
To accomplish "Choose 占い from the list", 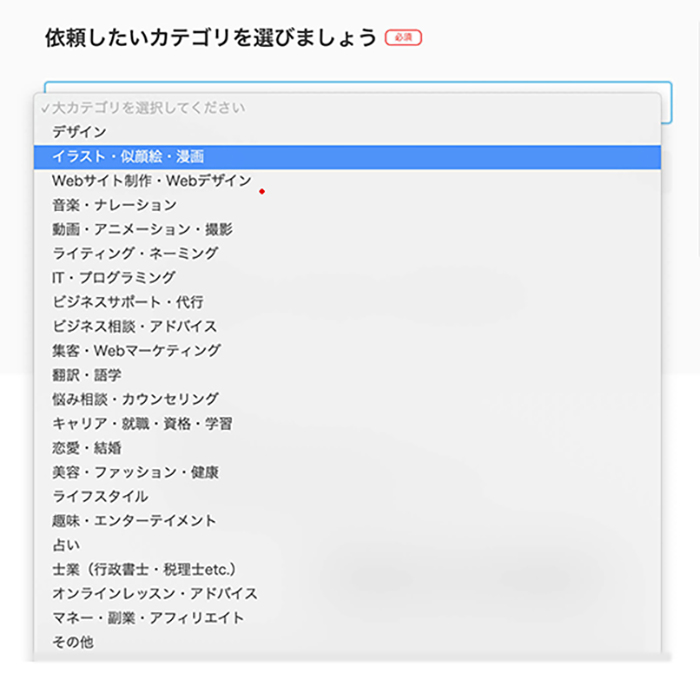I will coord(347,545).
